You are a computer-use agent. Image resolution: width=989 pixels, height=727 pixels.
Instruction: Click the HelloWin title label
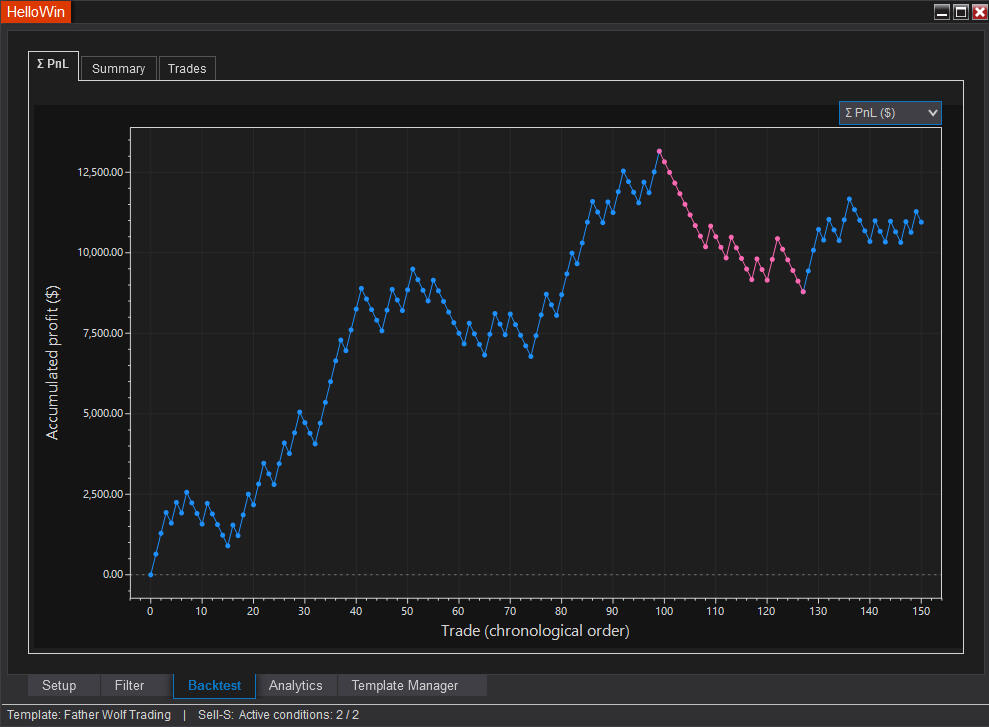point(36,12)
